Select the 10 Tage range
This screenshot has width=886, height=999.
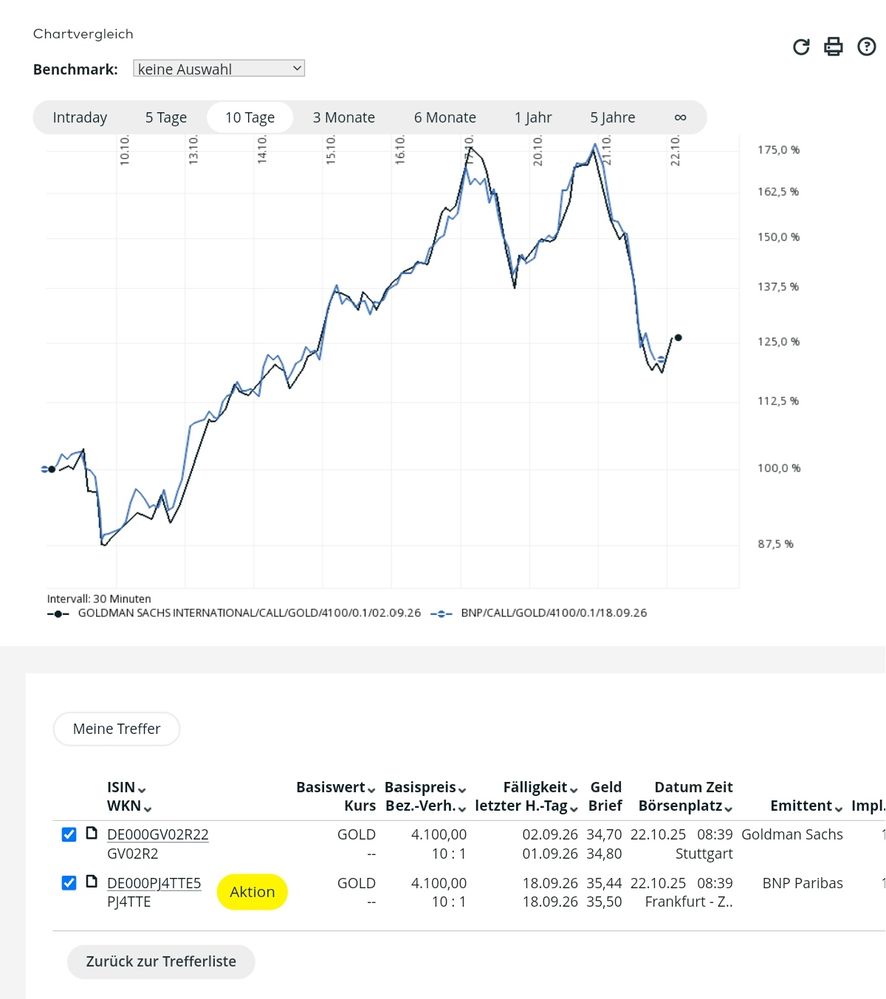(x=250, y=117)
